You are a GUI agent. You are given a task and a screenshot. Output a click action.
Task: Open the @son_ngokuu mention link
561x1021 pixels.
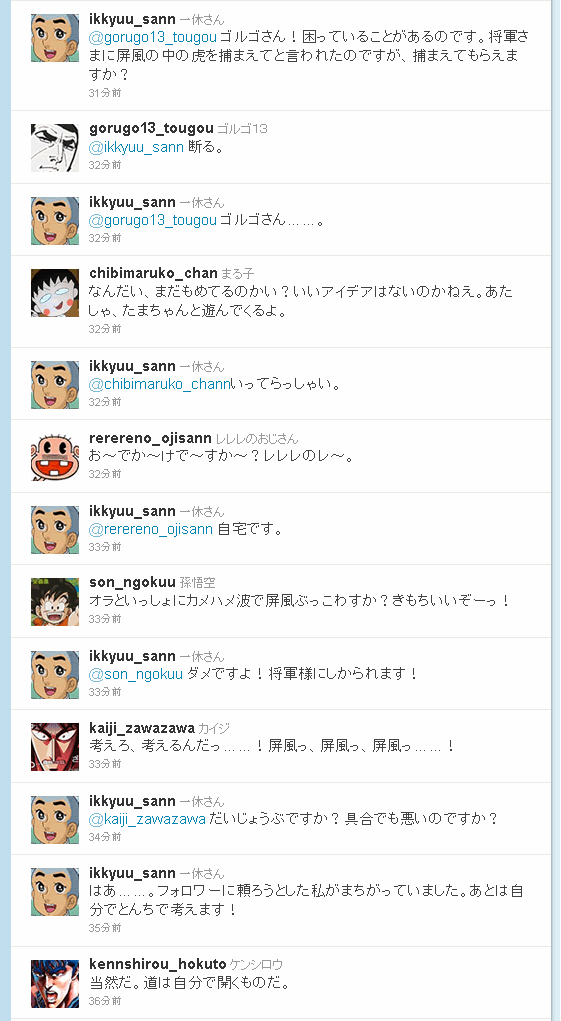pyautogui.click(x=135, y=674)
